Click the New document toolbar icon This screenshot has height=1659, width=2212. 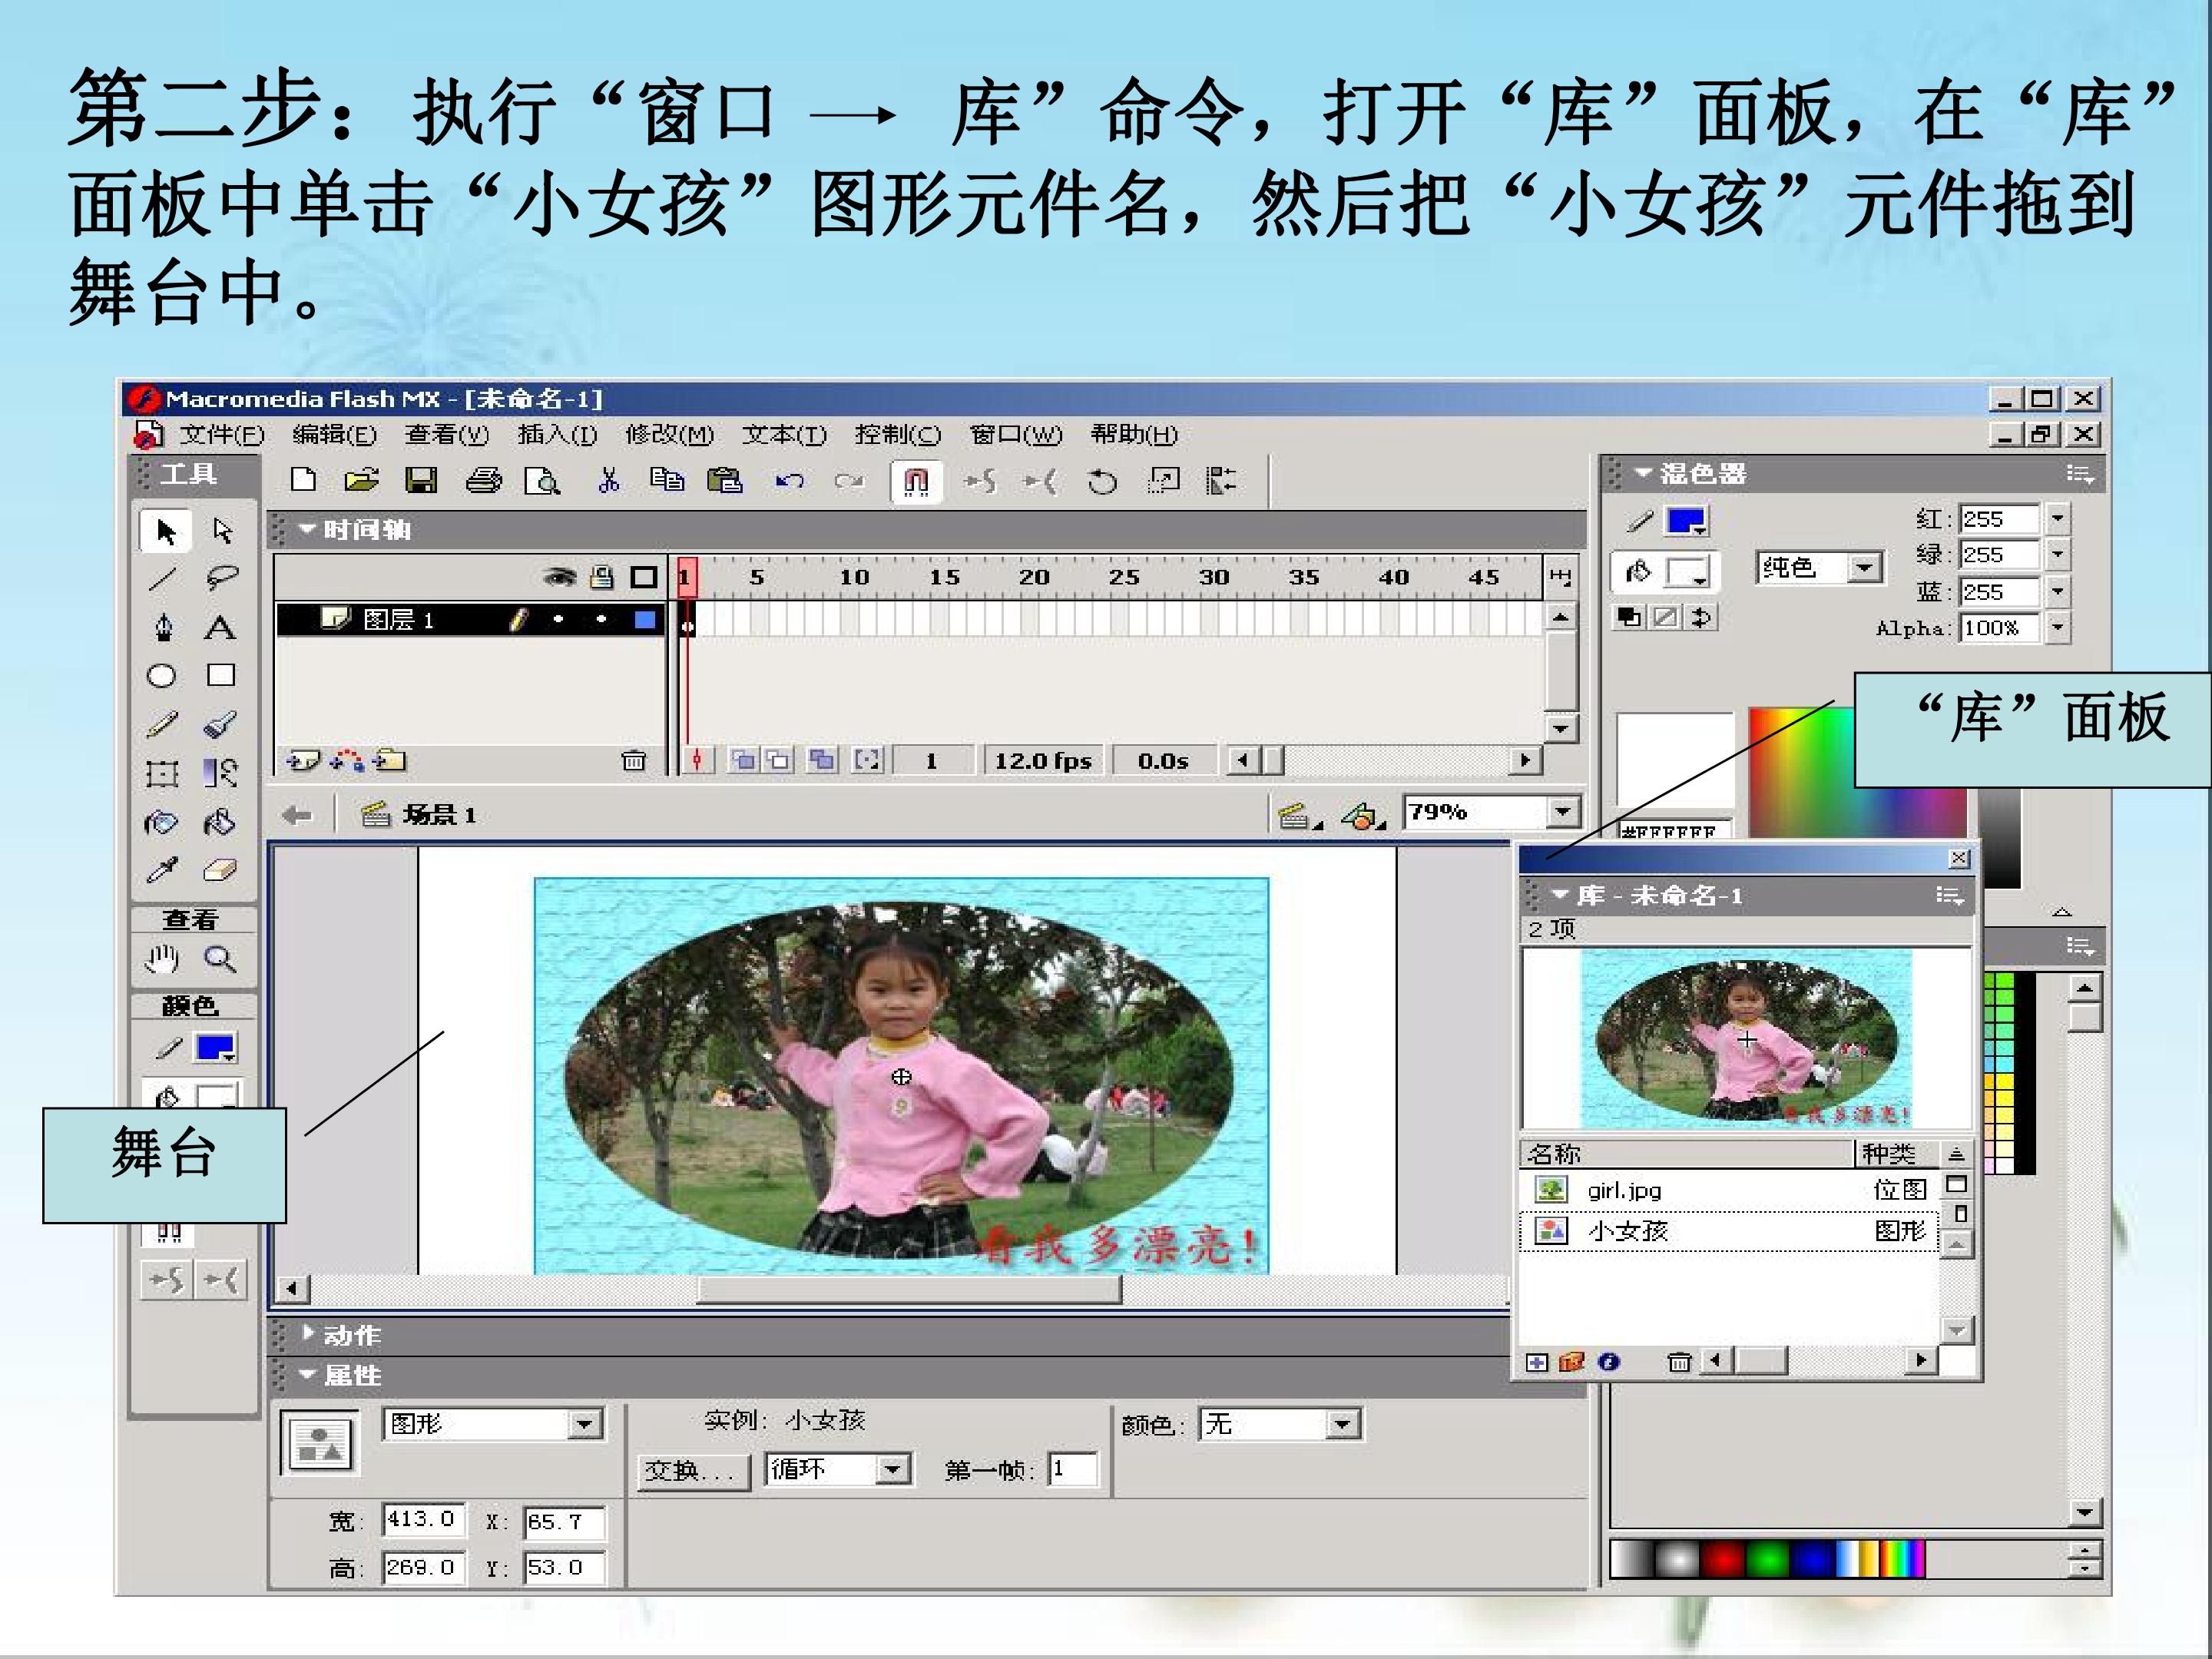click(x=303, y=481)
